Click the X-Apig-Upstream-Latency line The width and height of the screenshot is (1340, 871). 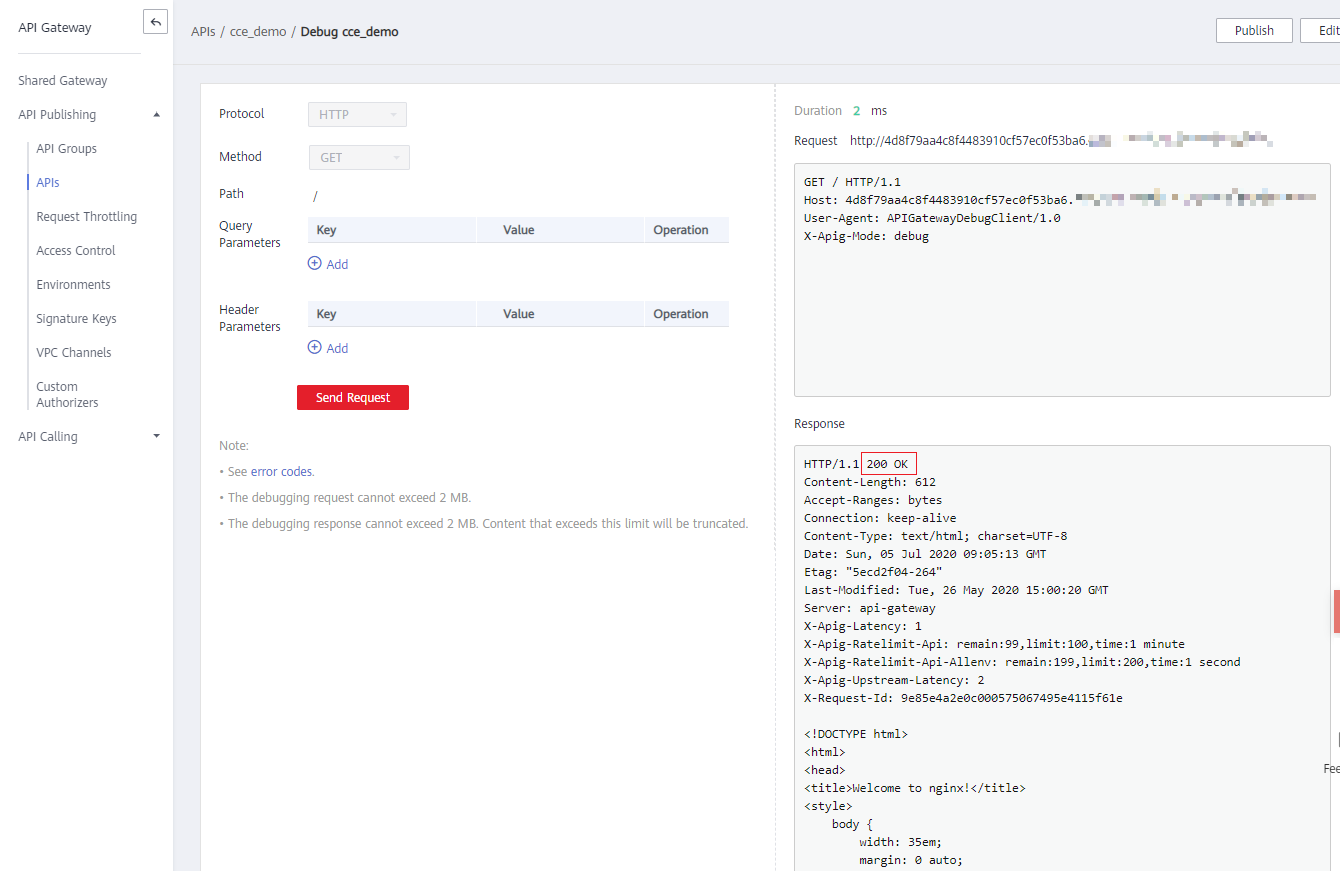(894, 680)
